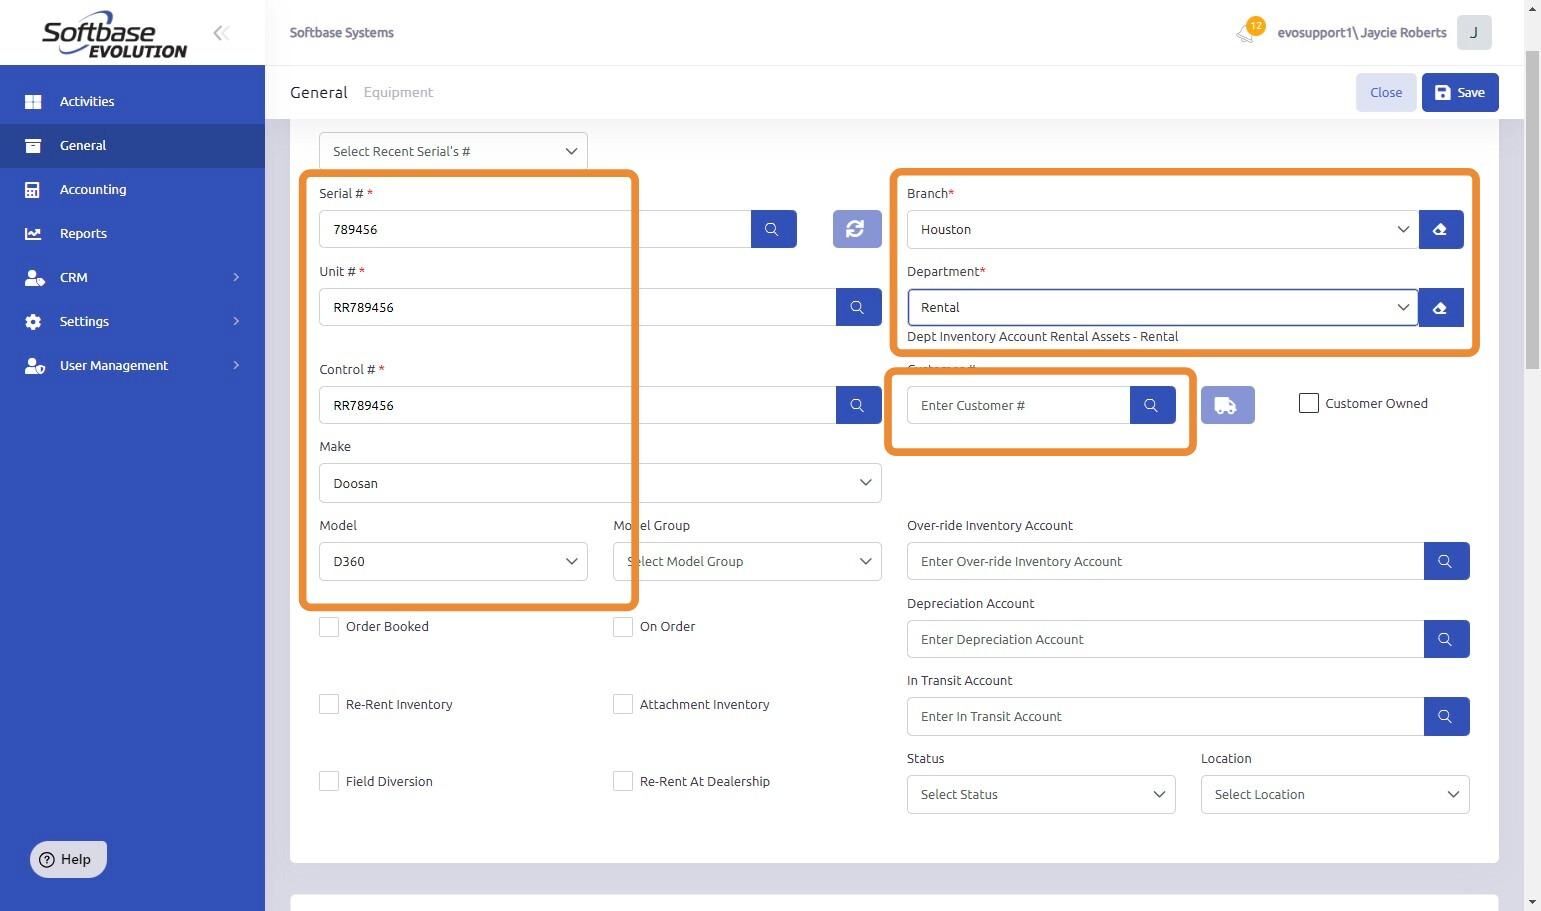The image size is (1541, 911).
Task: Expand the Settings submenu chevron
Action: 236,321
